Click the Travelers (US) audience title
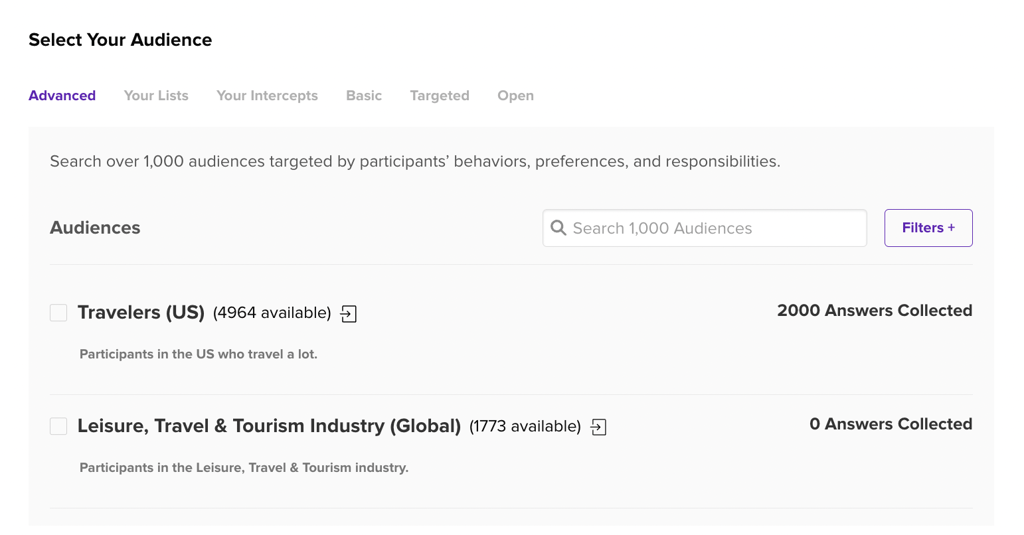Screen dimensions: 1024x535 click(x=141, y=312)
